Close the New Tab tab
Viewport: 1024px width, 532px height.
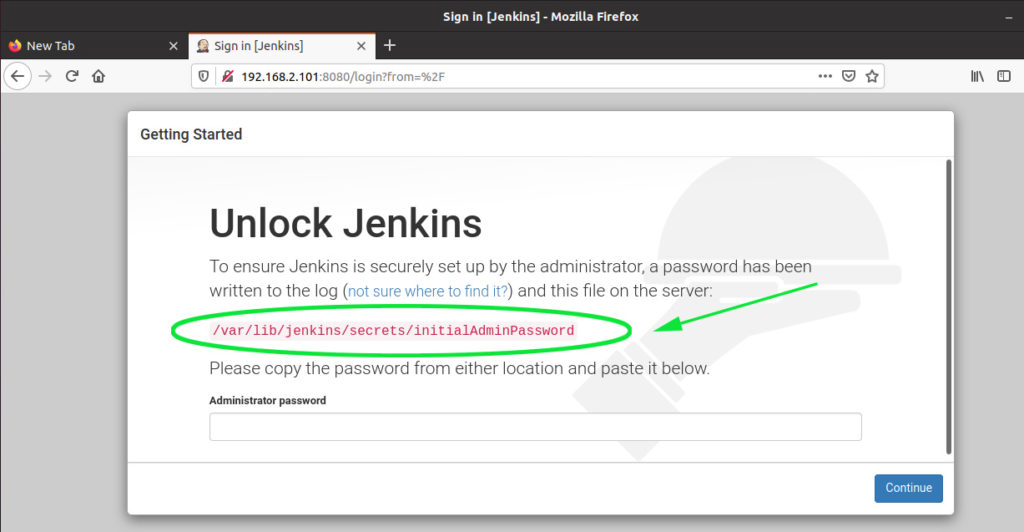(173, 46)
